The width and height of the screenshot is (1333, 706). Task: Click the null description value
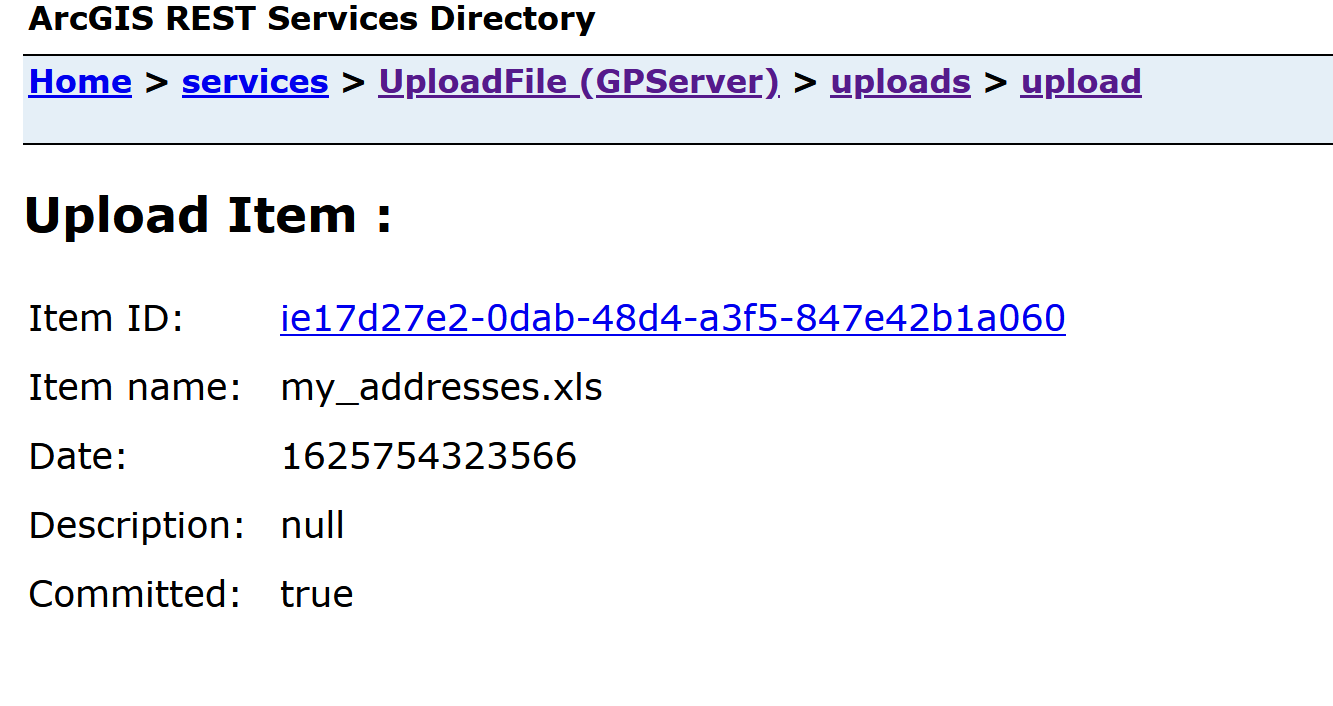312,525
